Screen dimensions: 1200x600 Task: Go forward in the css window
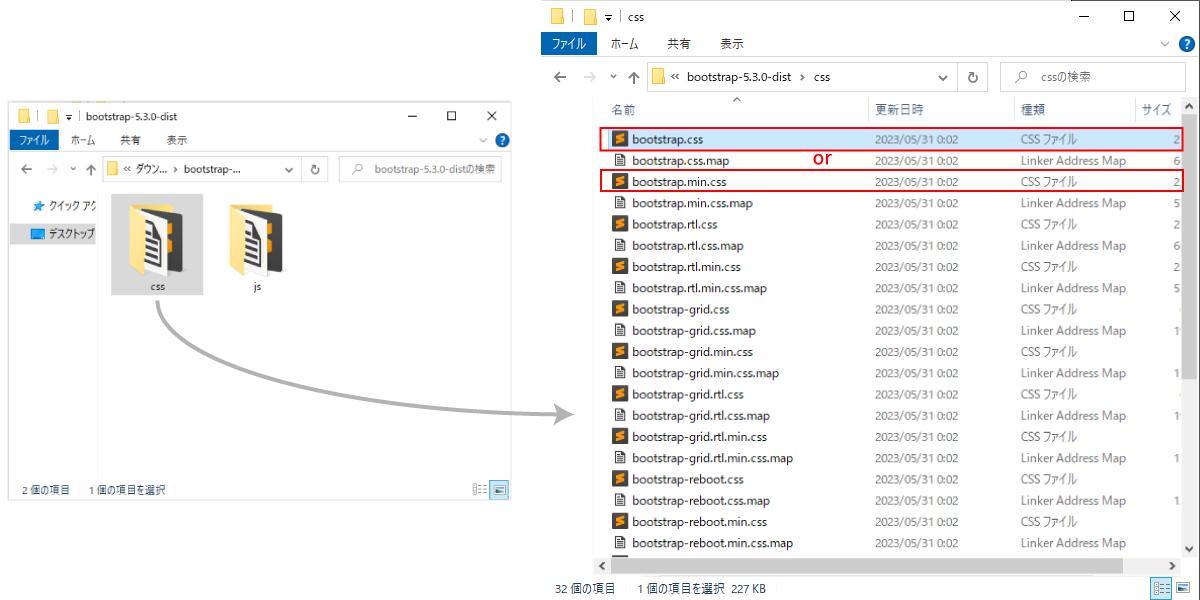590,77
